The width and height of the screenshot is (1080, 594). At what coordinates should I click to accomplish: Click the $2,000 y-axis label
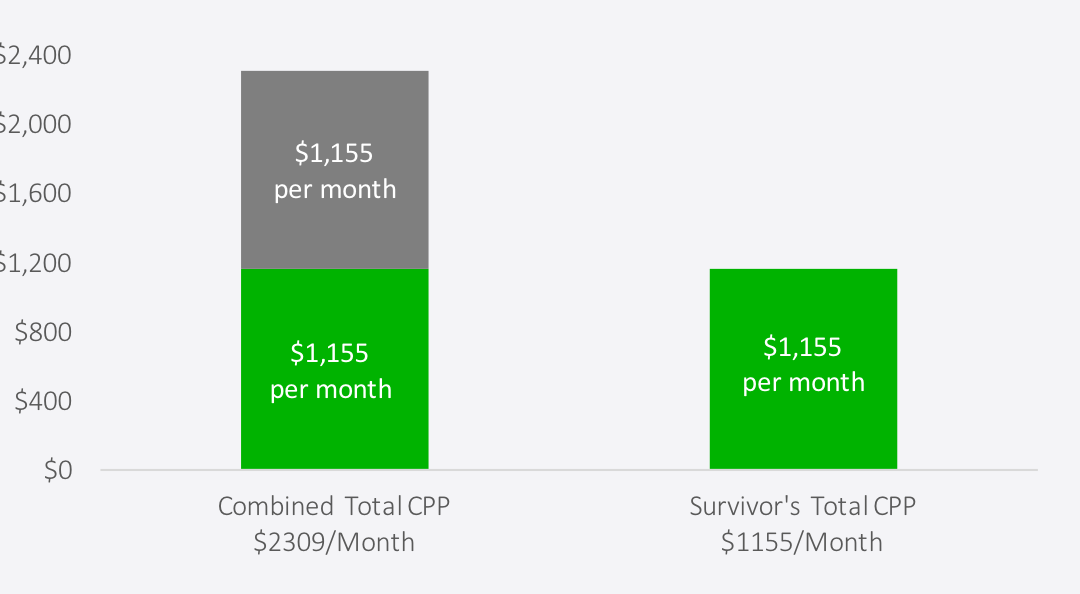34,124
